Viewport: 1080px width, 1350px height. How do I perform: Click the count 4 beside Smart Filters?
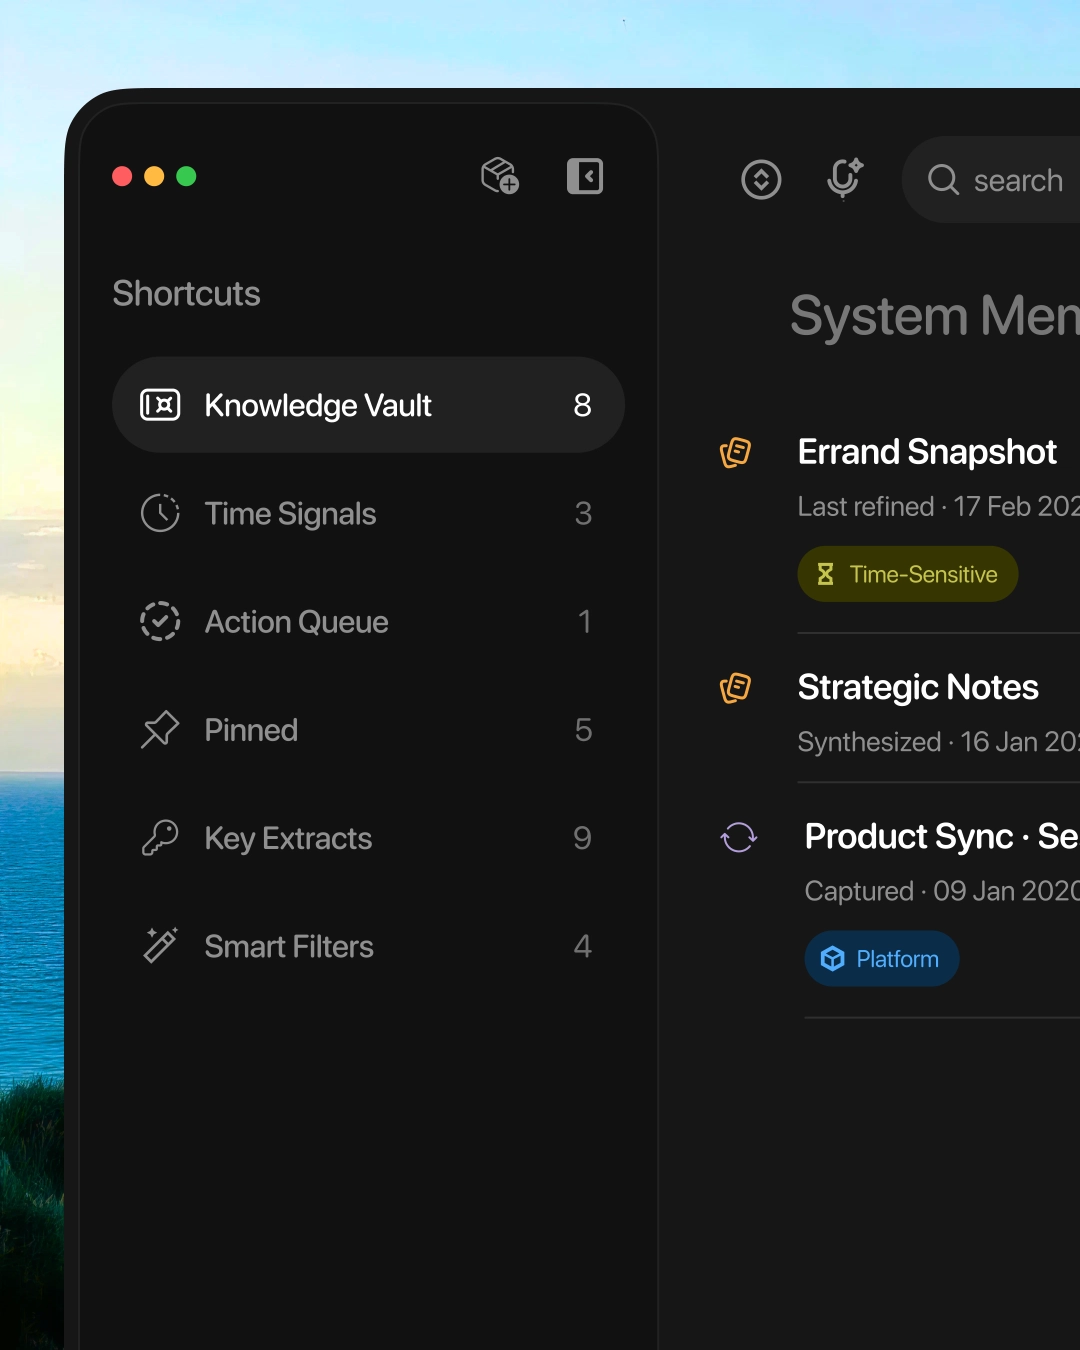tap(583, 946)
